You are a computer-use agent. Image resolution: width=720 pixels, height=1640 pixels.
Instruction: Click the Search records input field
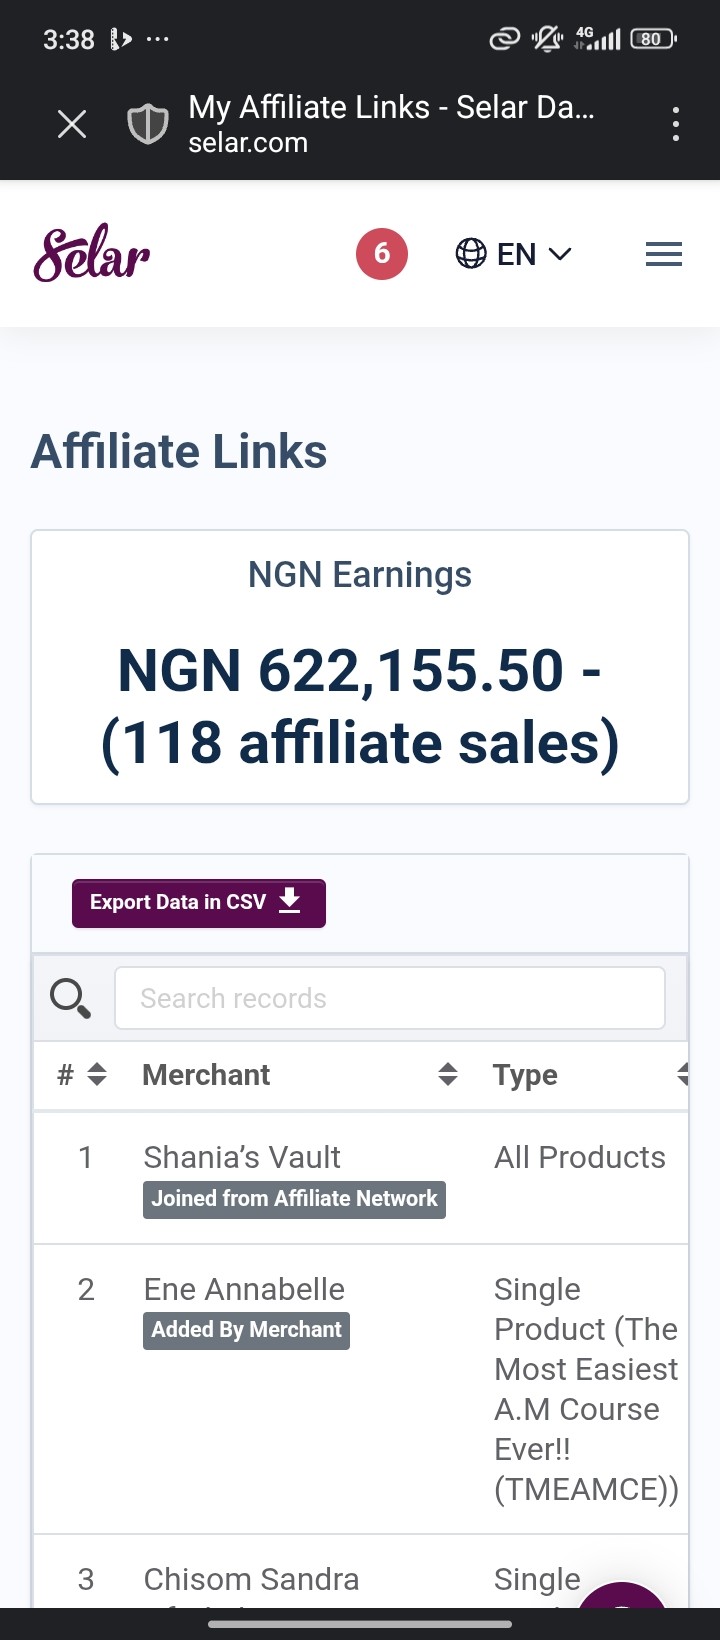click(390, 998)
